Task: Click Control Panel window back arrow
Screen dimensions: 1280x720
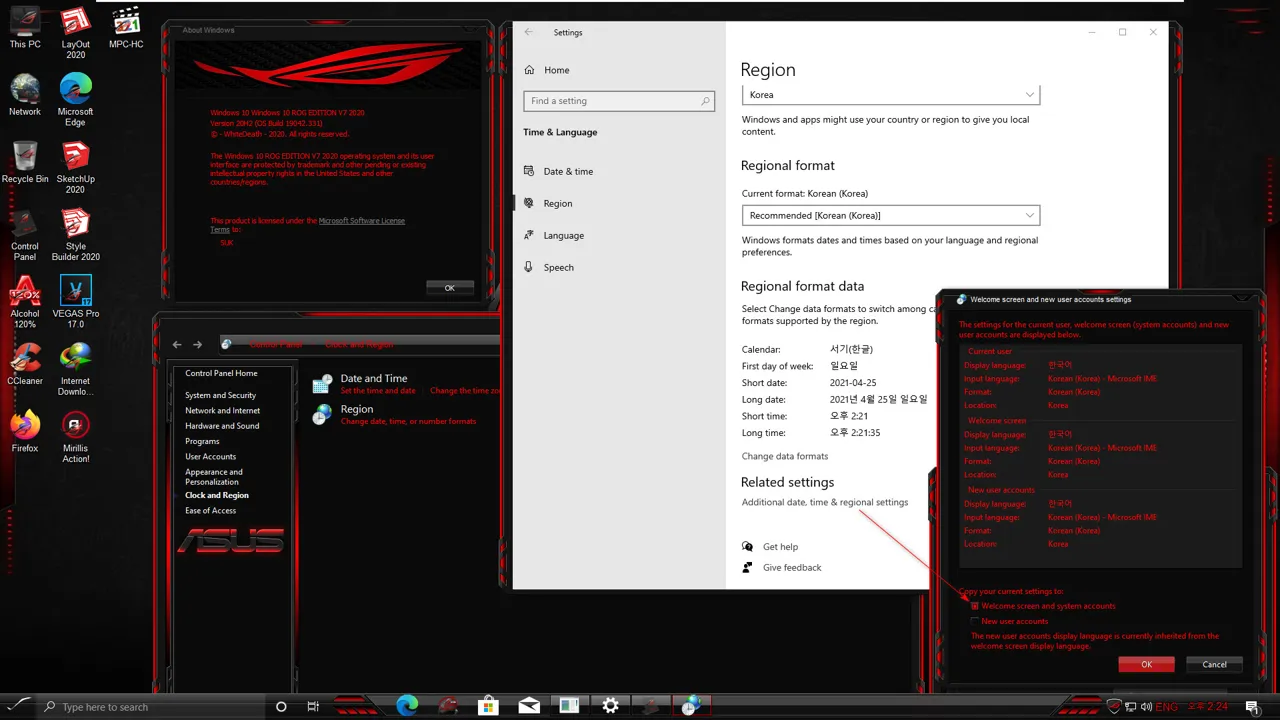Action: pos(177,344)
